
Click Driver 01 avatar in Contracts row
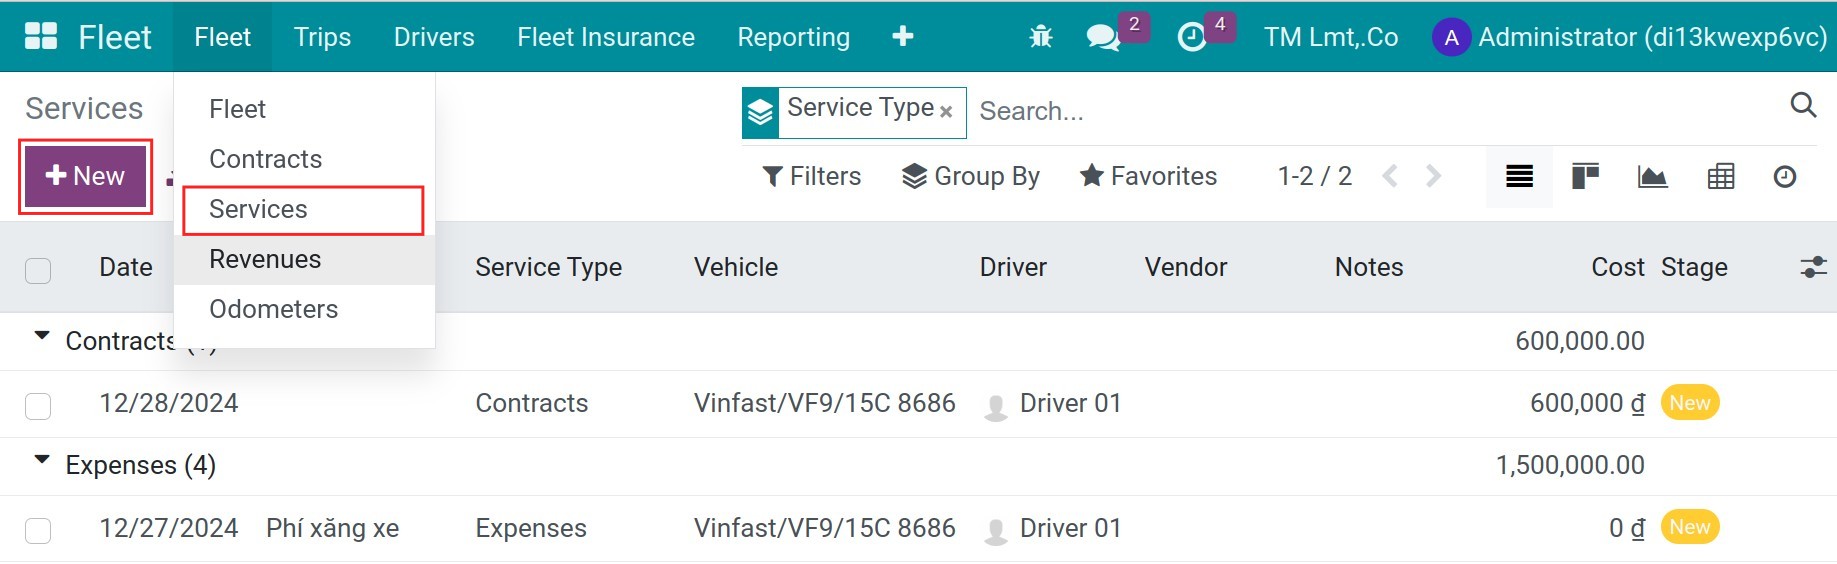pyautogui.click(x=995, y=406)
